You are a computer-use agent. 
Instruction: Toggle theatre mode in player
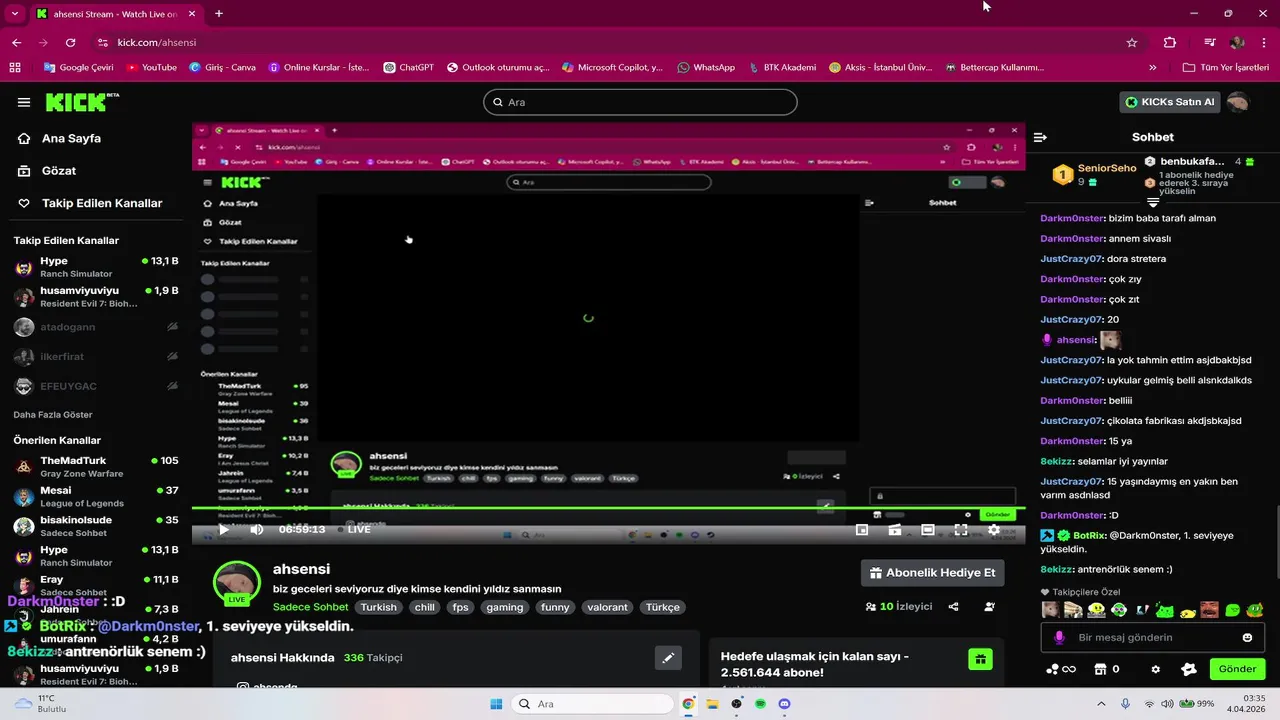[928, 530]
